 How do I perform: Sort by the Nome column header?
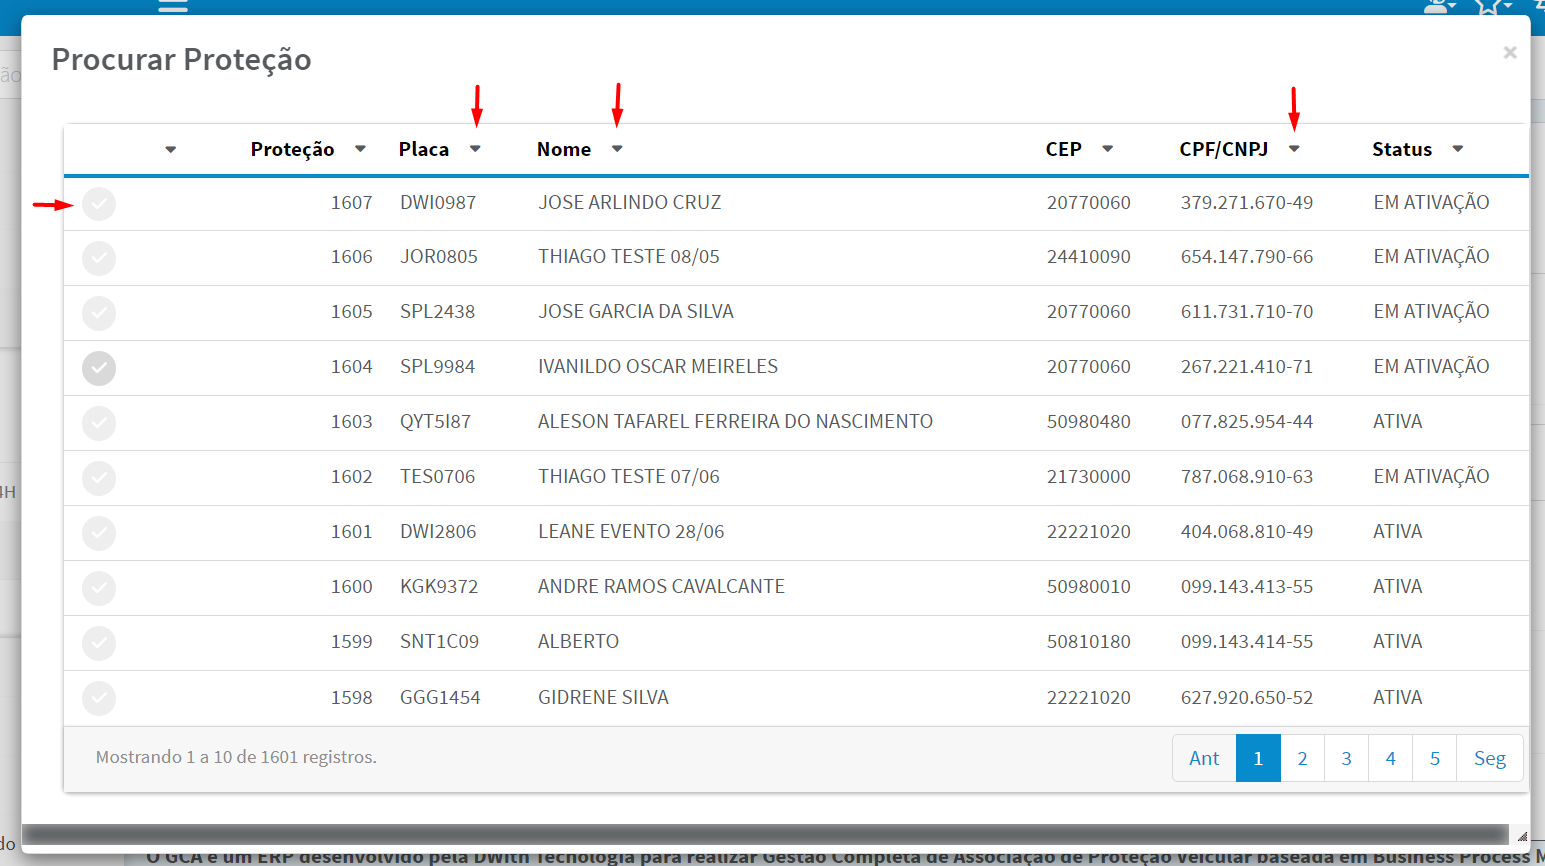tap(564, 149)
